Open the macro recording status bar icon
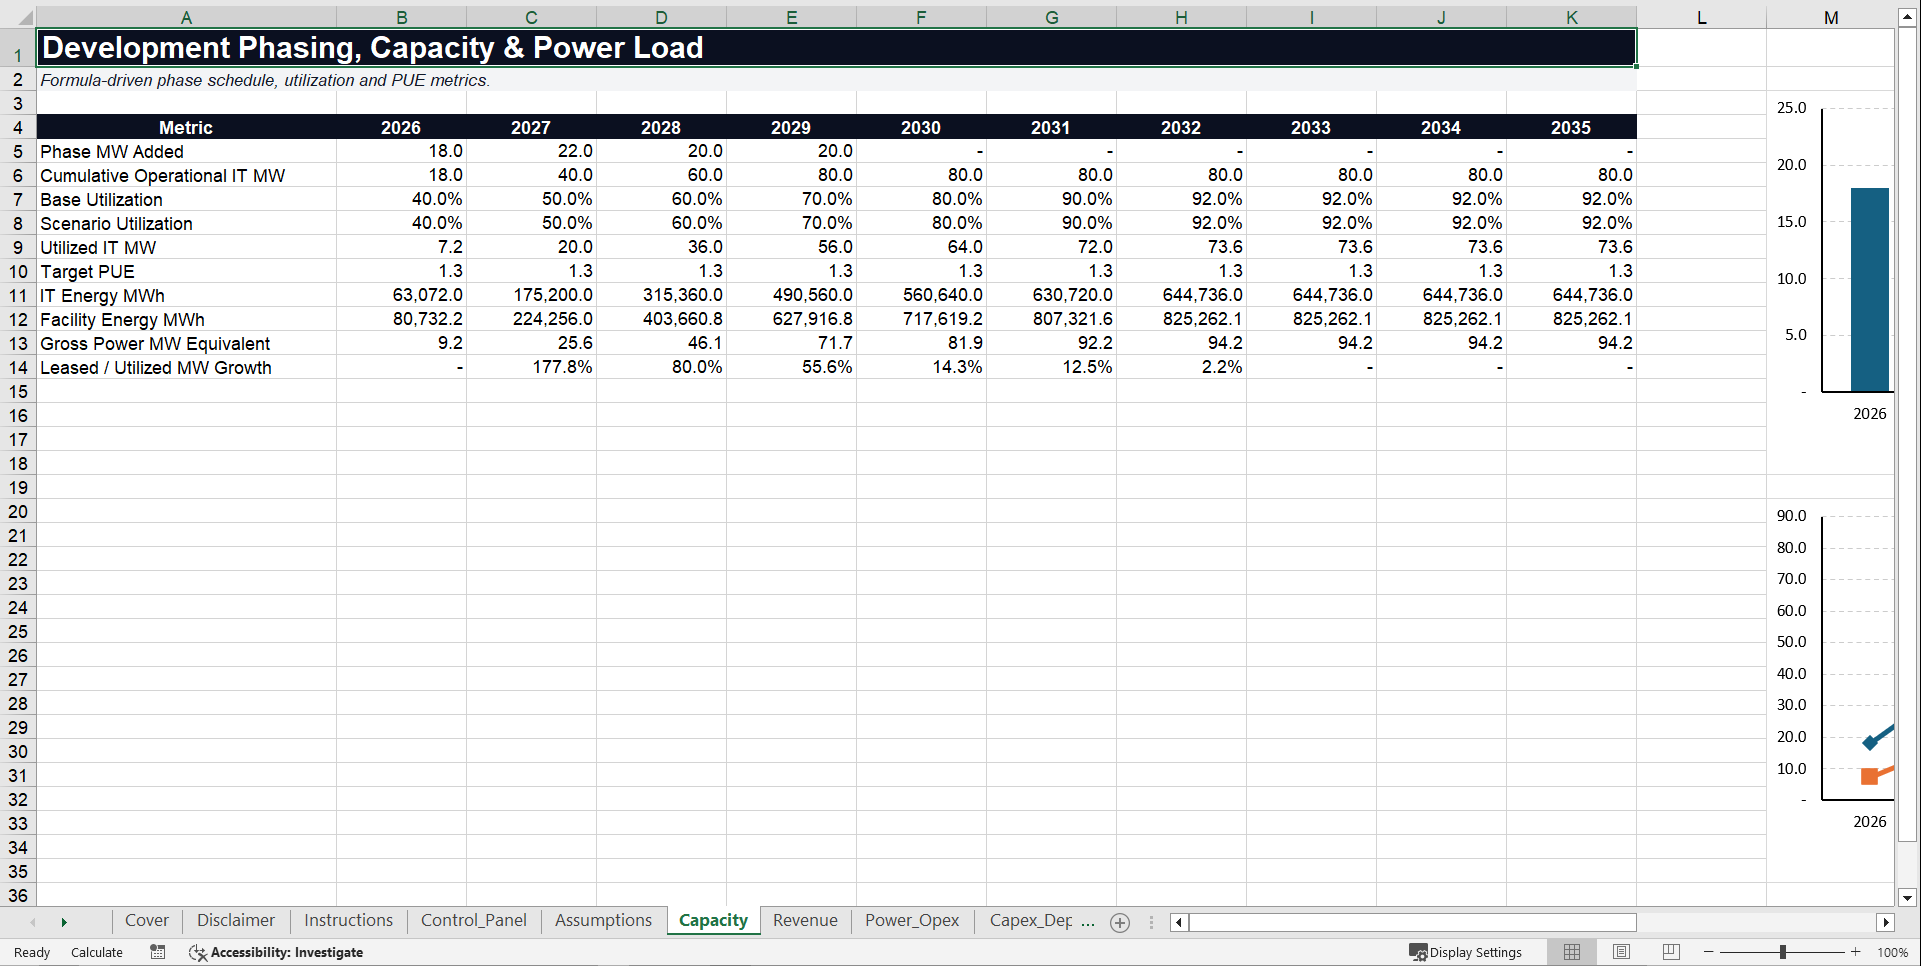This screenshot has width=1921, height=966. (158, 952)
